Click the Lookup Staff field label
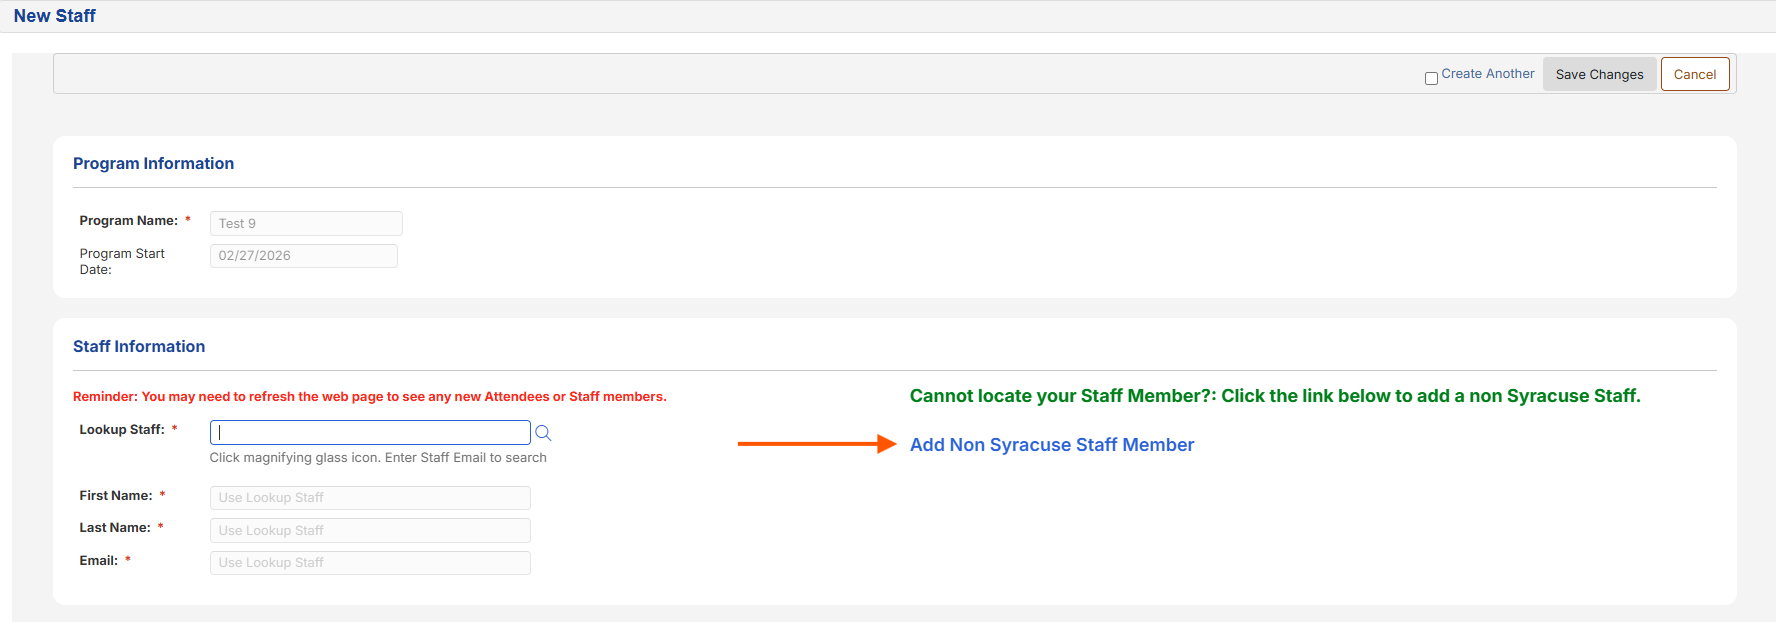The width and height of the screenshot is (1776, 622). 121,430
